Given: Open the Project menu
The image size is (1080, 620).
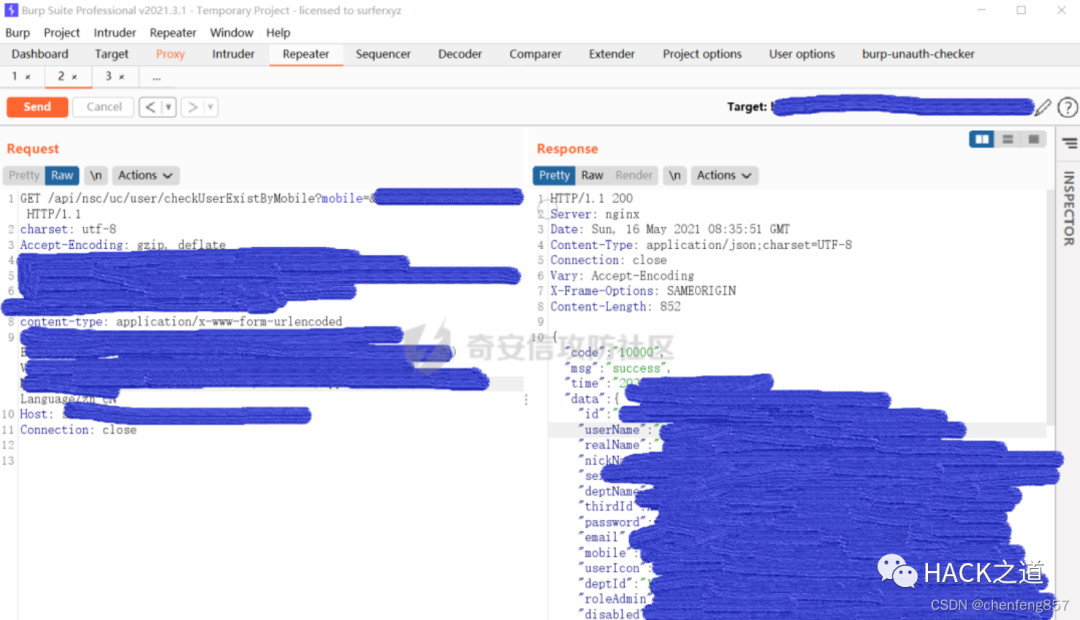Looking at the screenshot, I should pyautogui.click(x=61, y=32).
